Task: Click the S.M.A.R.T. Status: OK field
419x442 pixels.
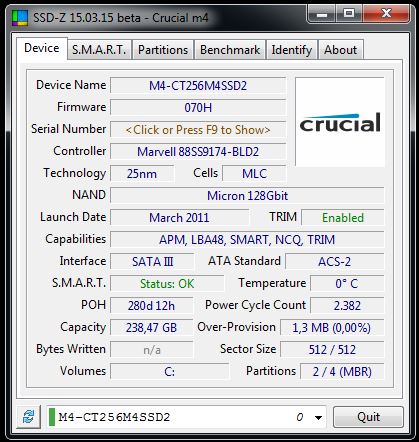Action: 167,284
